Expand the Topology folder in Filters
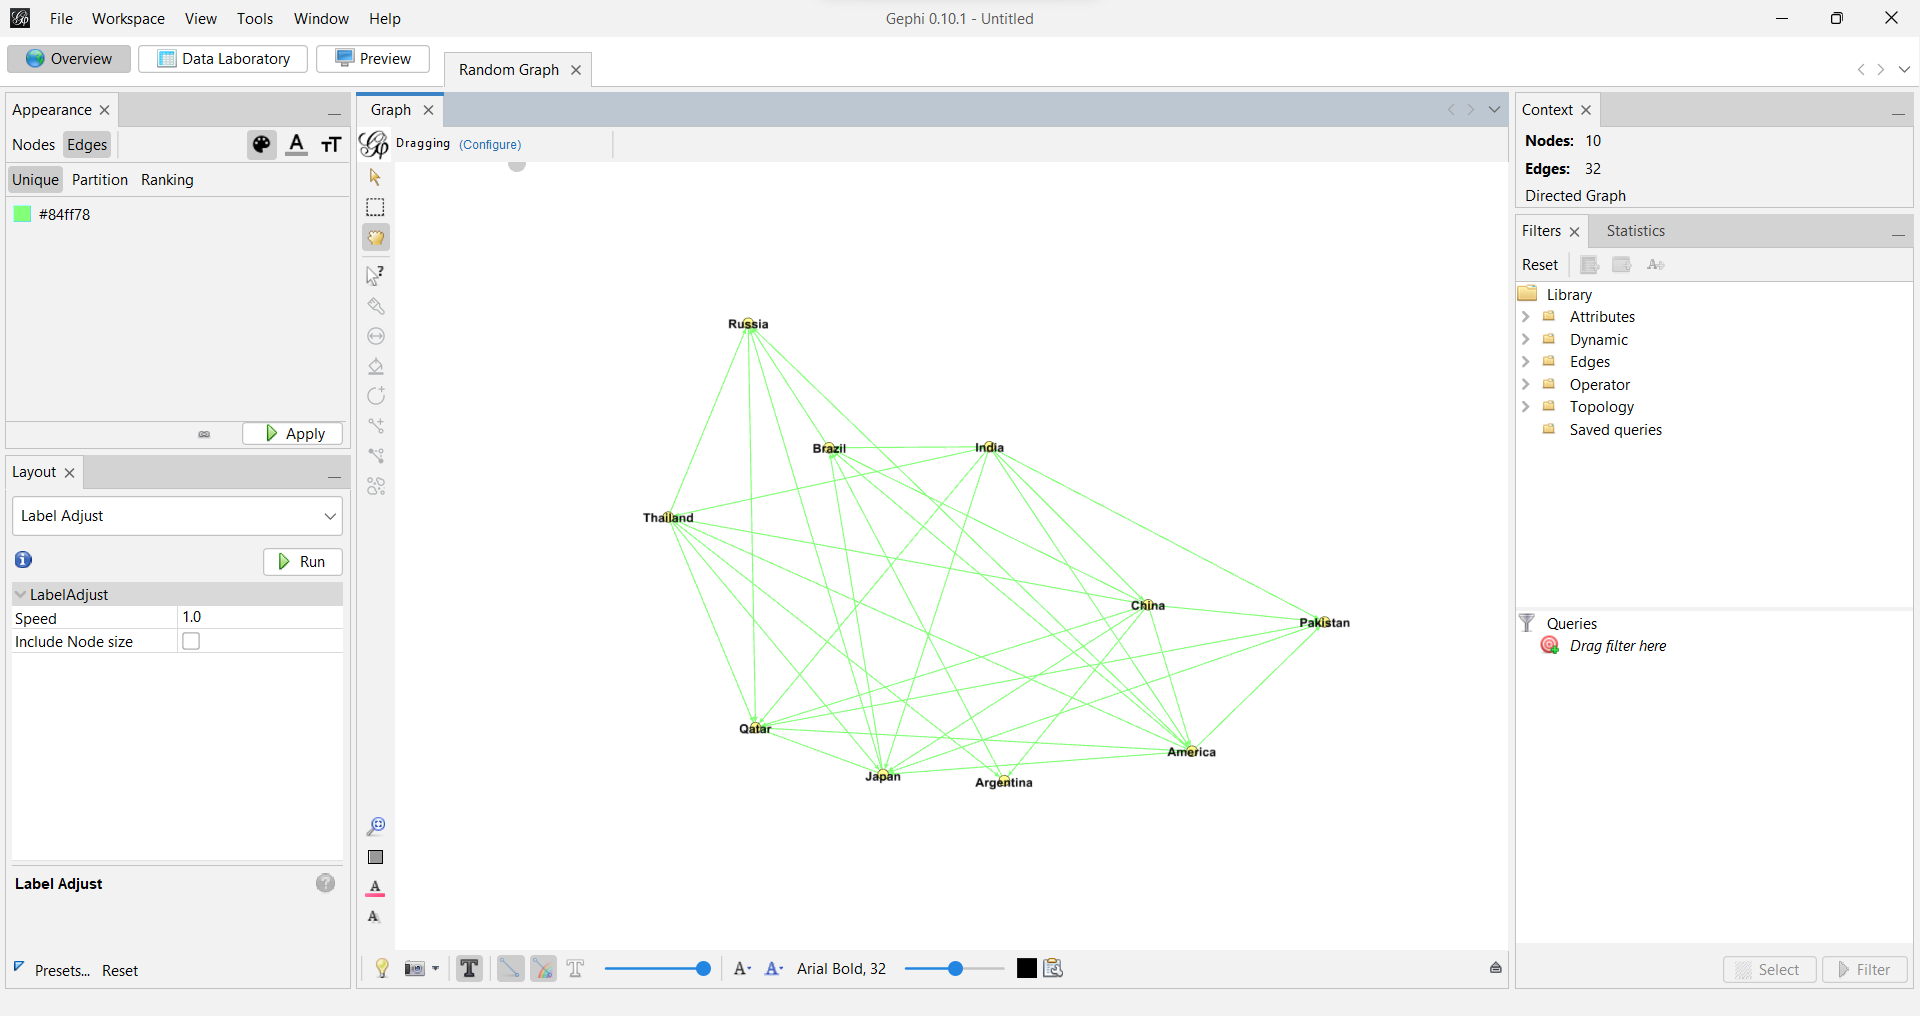This screenshot has height=1016, width=1920. click(x=1526, y=406)
